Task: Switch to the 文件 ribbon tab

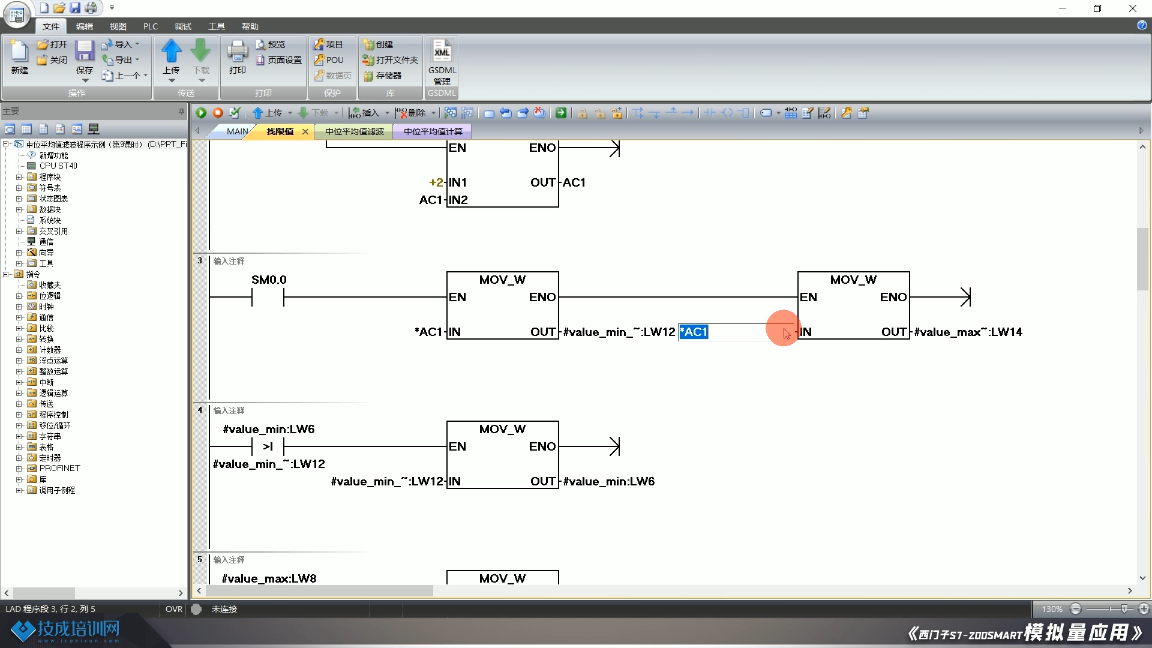Action: click(x=51, y=26)
